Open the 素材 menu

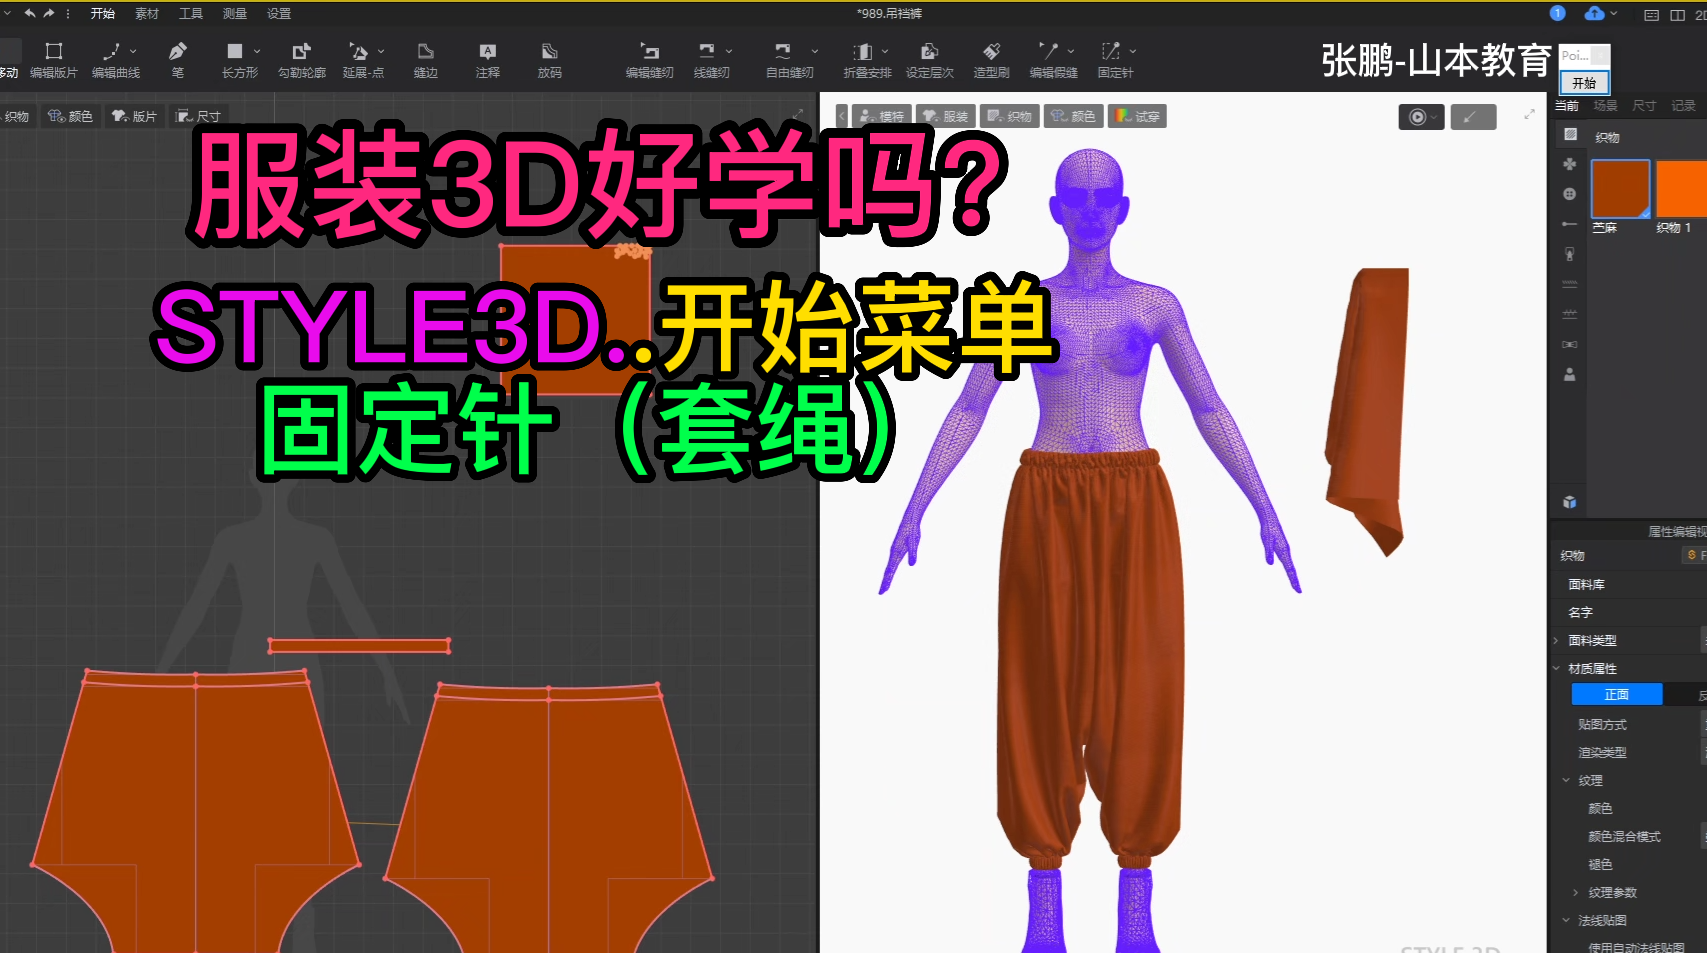147,14
